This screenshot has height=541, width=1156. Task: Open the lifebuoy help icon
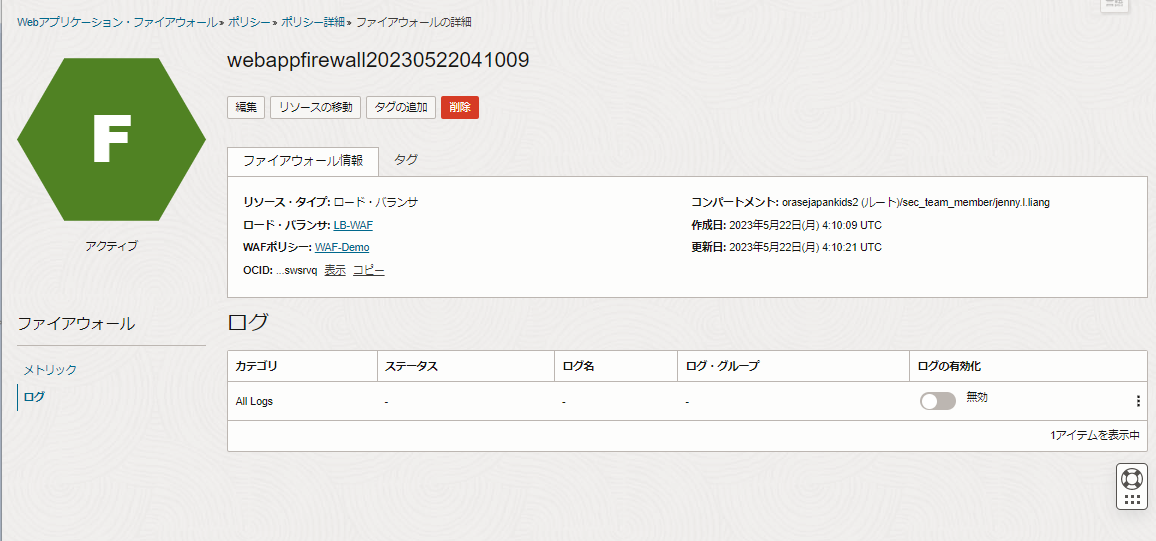(1132, 478)
